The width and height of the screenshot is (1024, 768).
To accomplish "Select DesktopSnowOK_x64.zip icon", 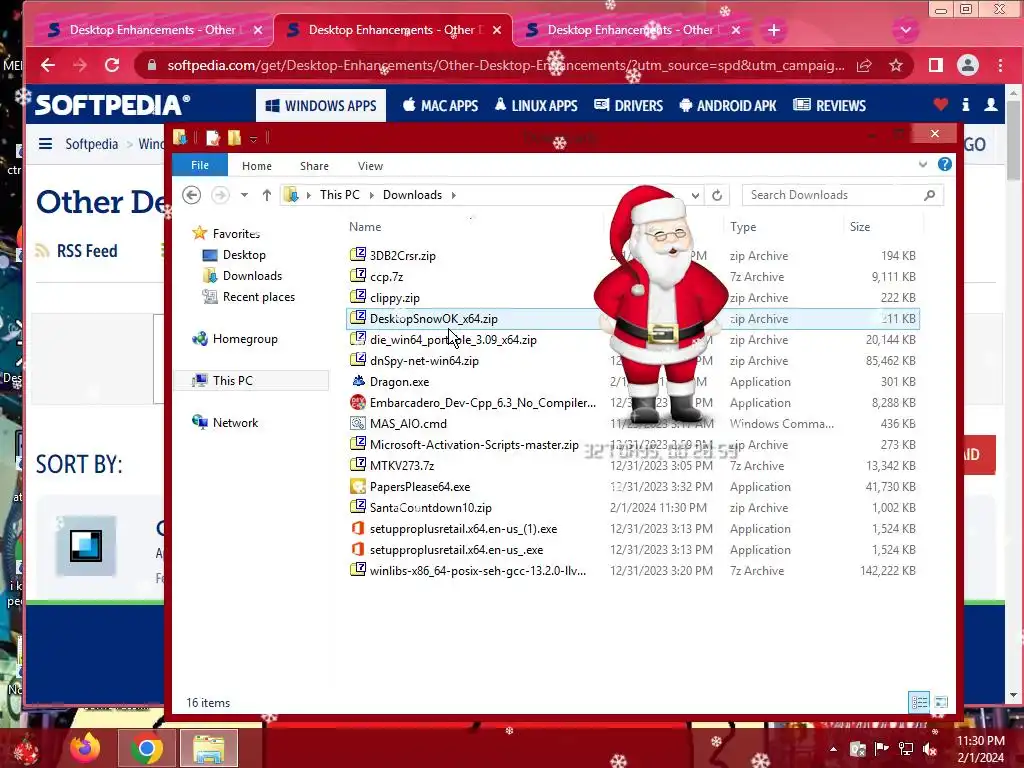I will click(x=358, y=318).
